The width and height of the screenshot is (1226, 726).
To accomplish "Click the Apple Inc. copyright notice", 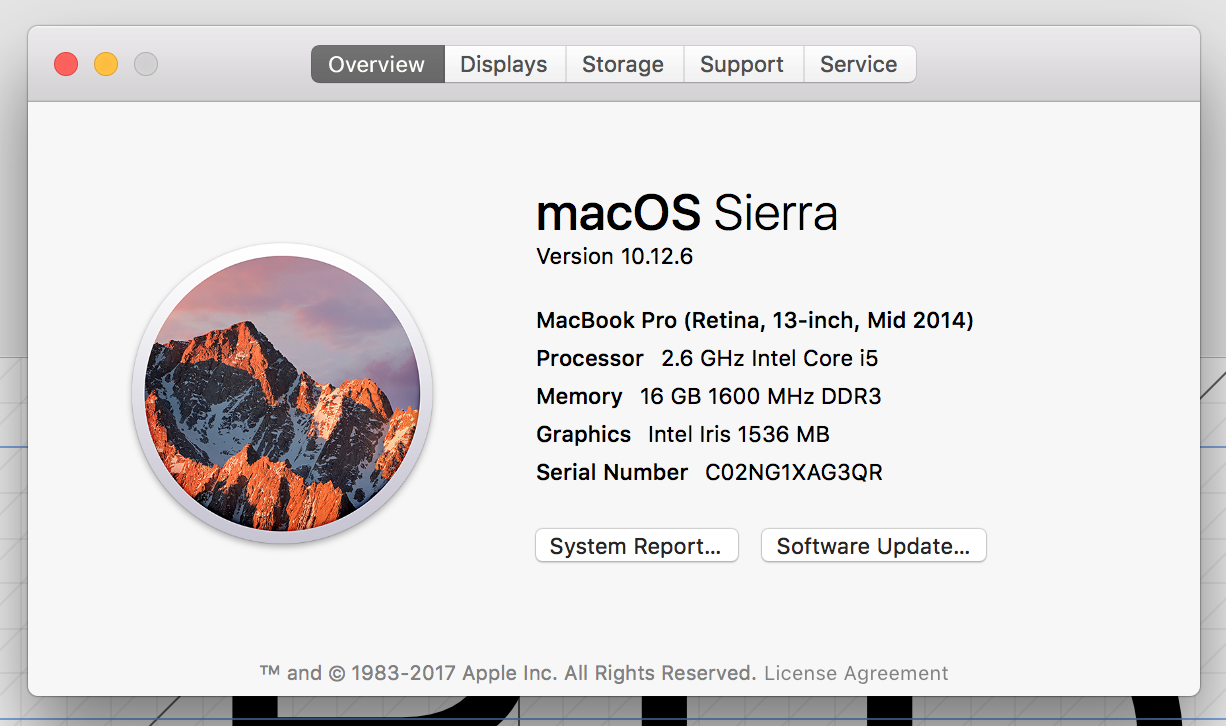I will pyautogui.click(x=508, y=673).
